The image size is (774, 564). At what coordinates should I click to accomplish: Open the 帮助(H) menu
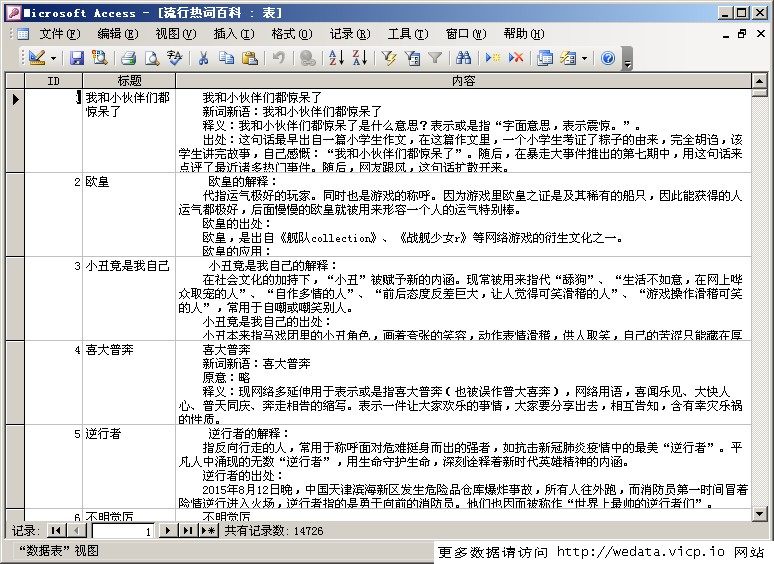click(x=524, y=34)
